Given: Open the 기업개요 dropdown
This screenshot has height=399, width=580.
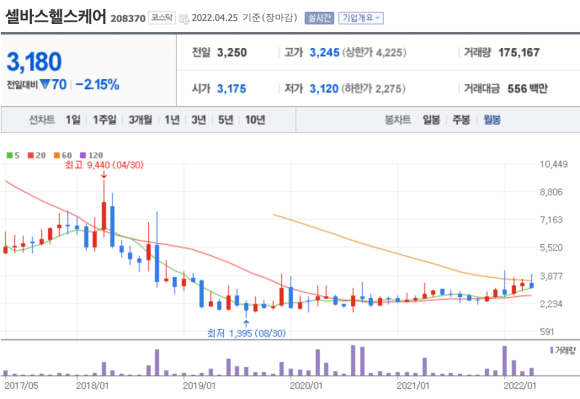Looking at the screenshot, I should tap(361, 18).
